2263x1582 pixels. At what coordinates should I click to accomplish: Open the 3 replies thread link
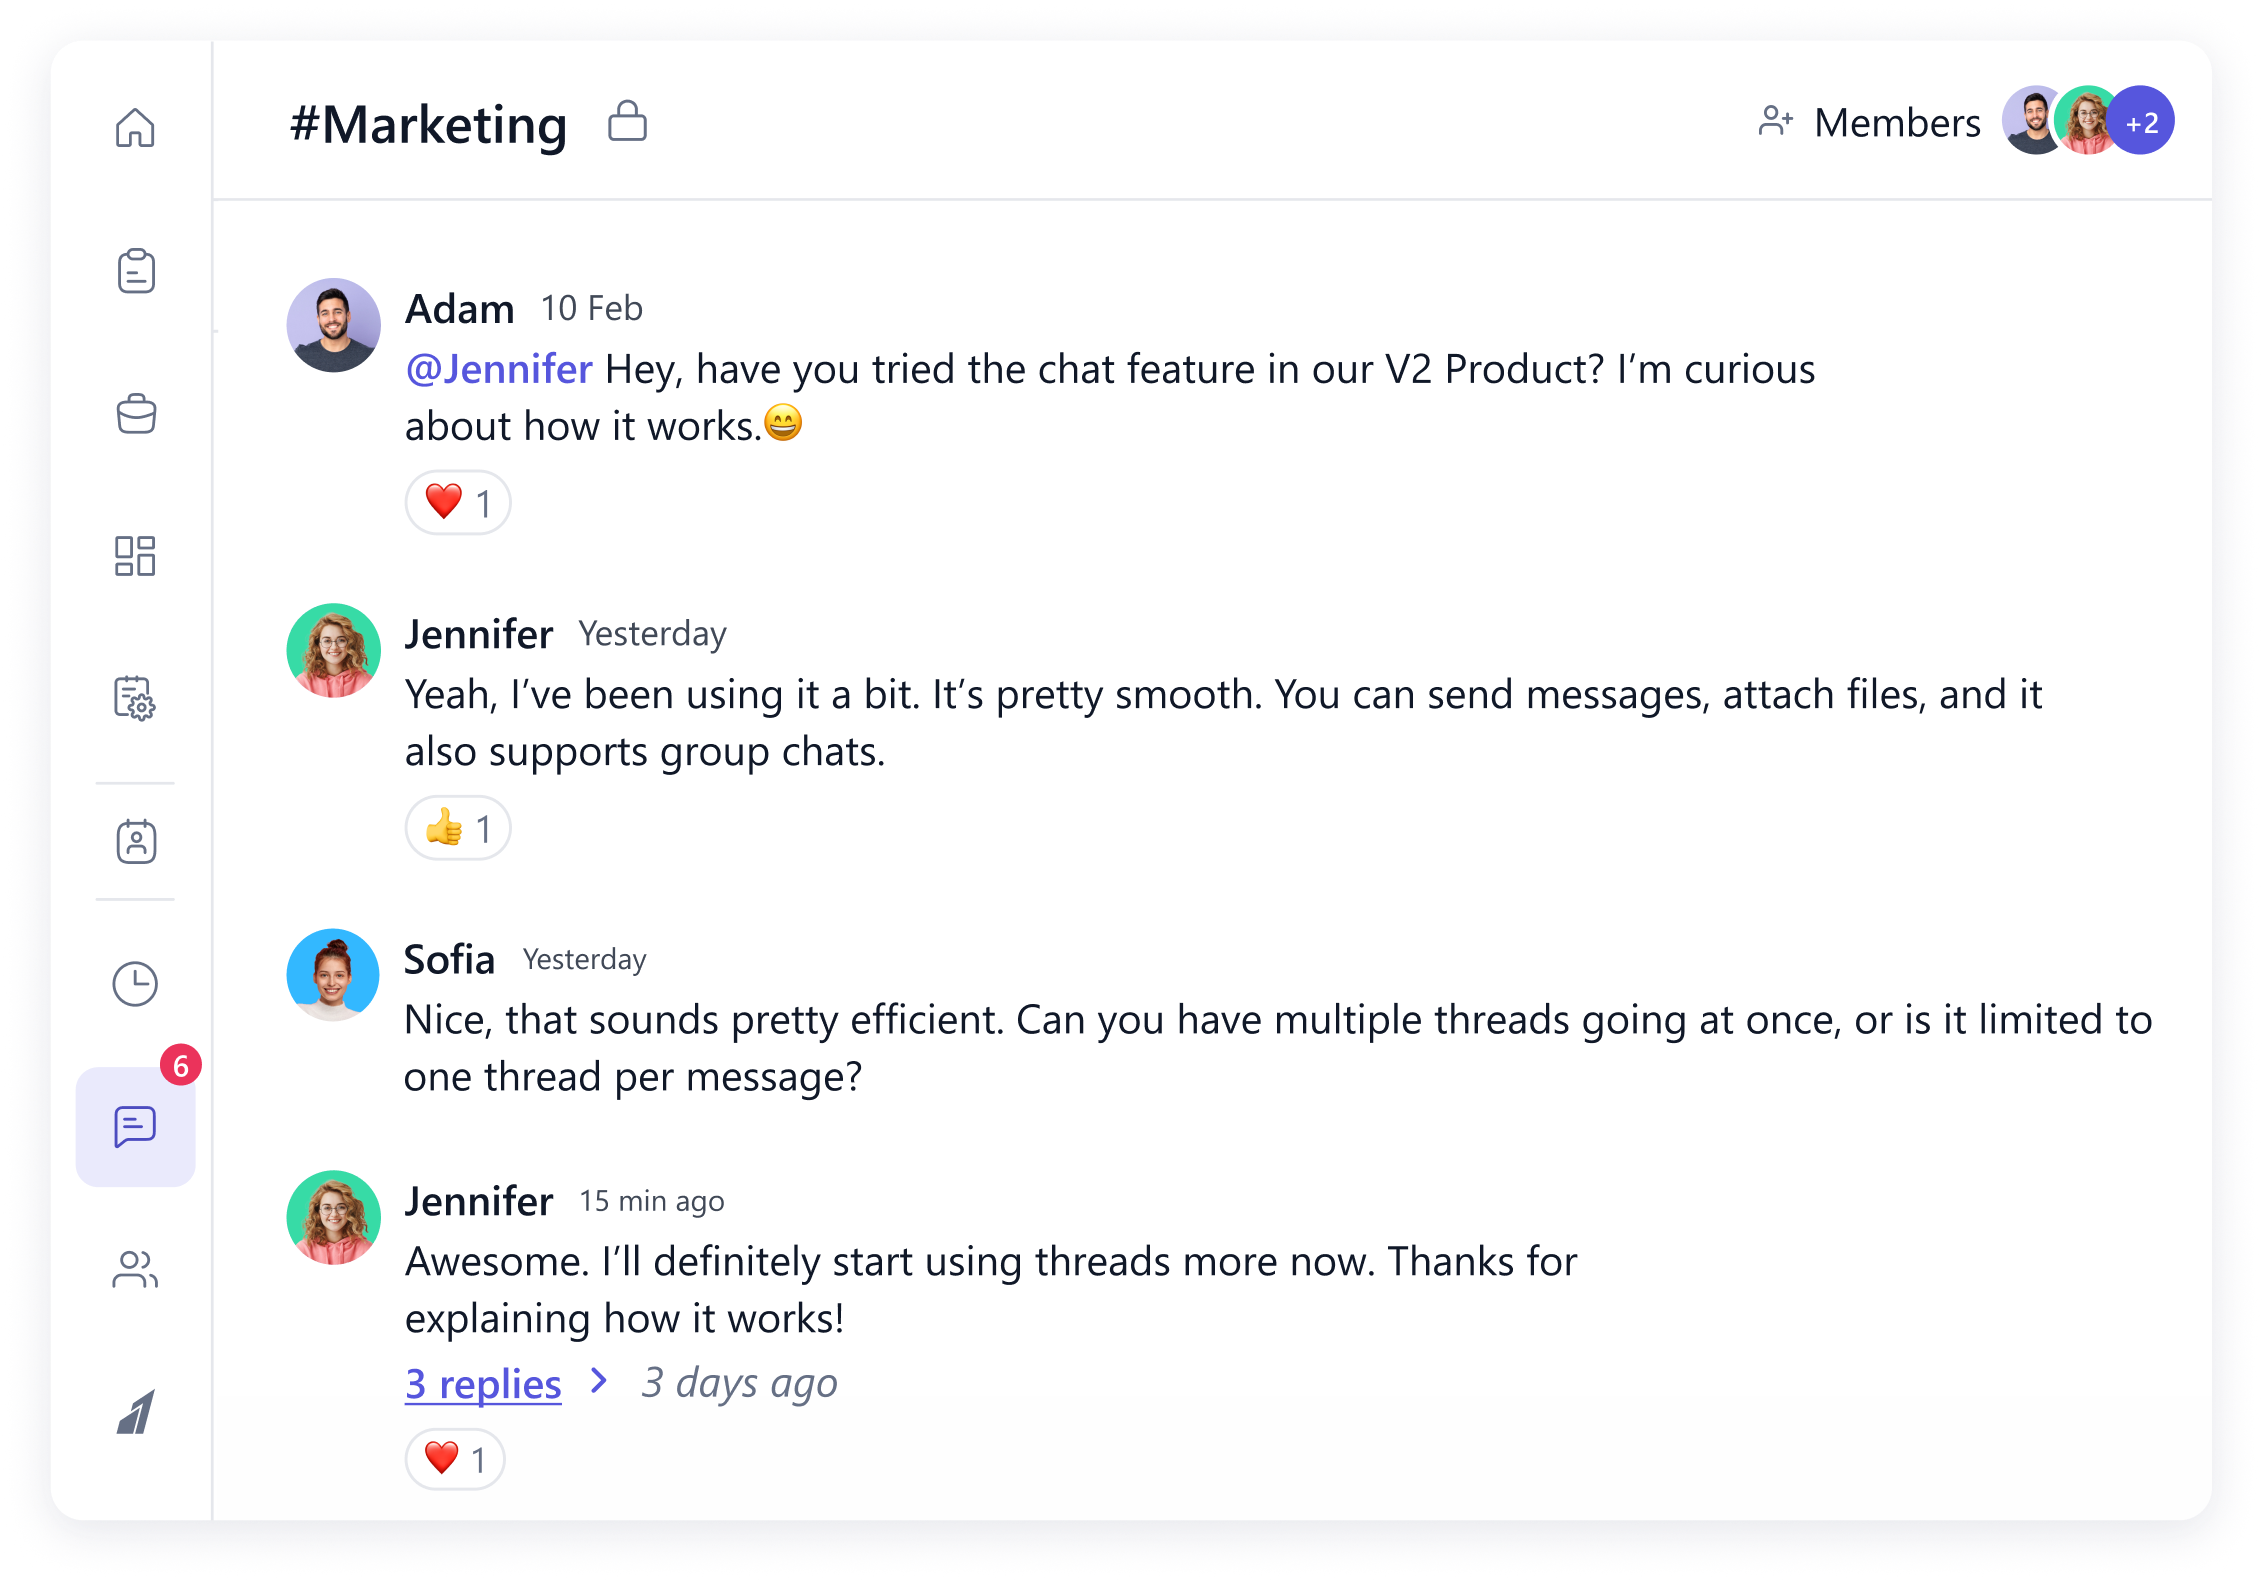pyautogui.click(x=483, y=1383)
